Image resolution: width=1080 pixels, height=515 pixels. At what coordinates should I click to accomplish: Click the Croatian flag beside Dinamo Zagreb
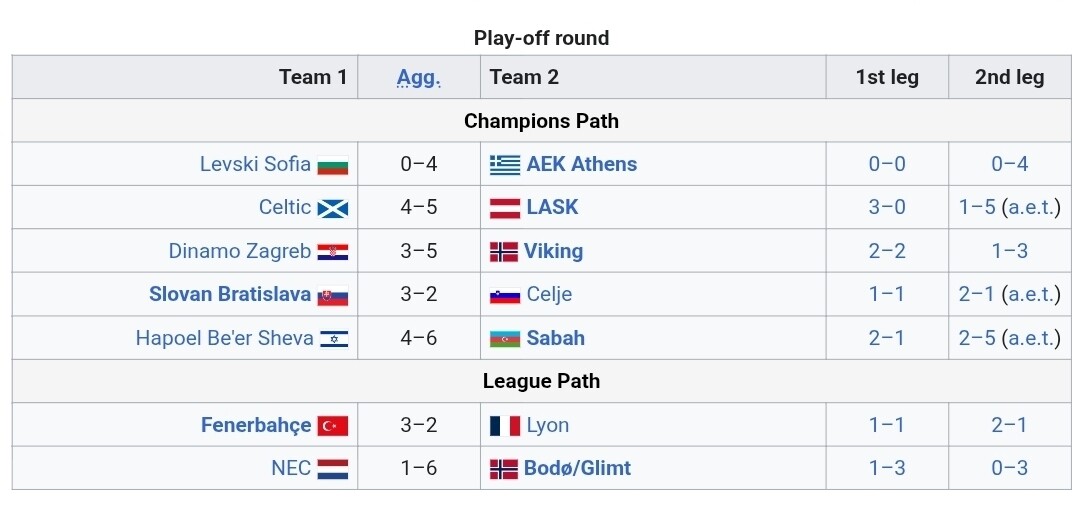pyautogui.click(x=333, y=251)
